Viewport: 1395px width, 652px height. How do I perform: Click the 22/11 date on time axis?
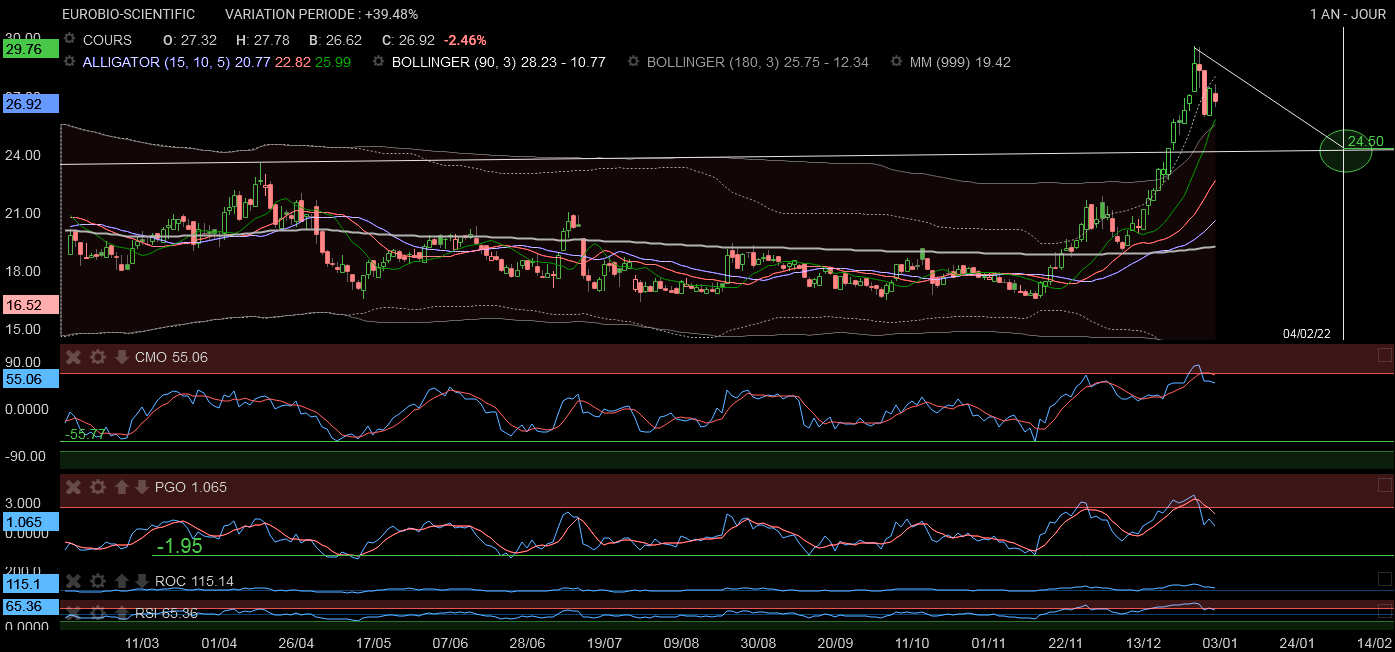pyautogui.click(x=1068, y=643)
